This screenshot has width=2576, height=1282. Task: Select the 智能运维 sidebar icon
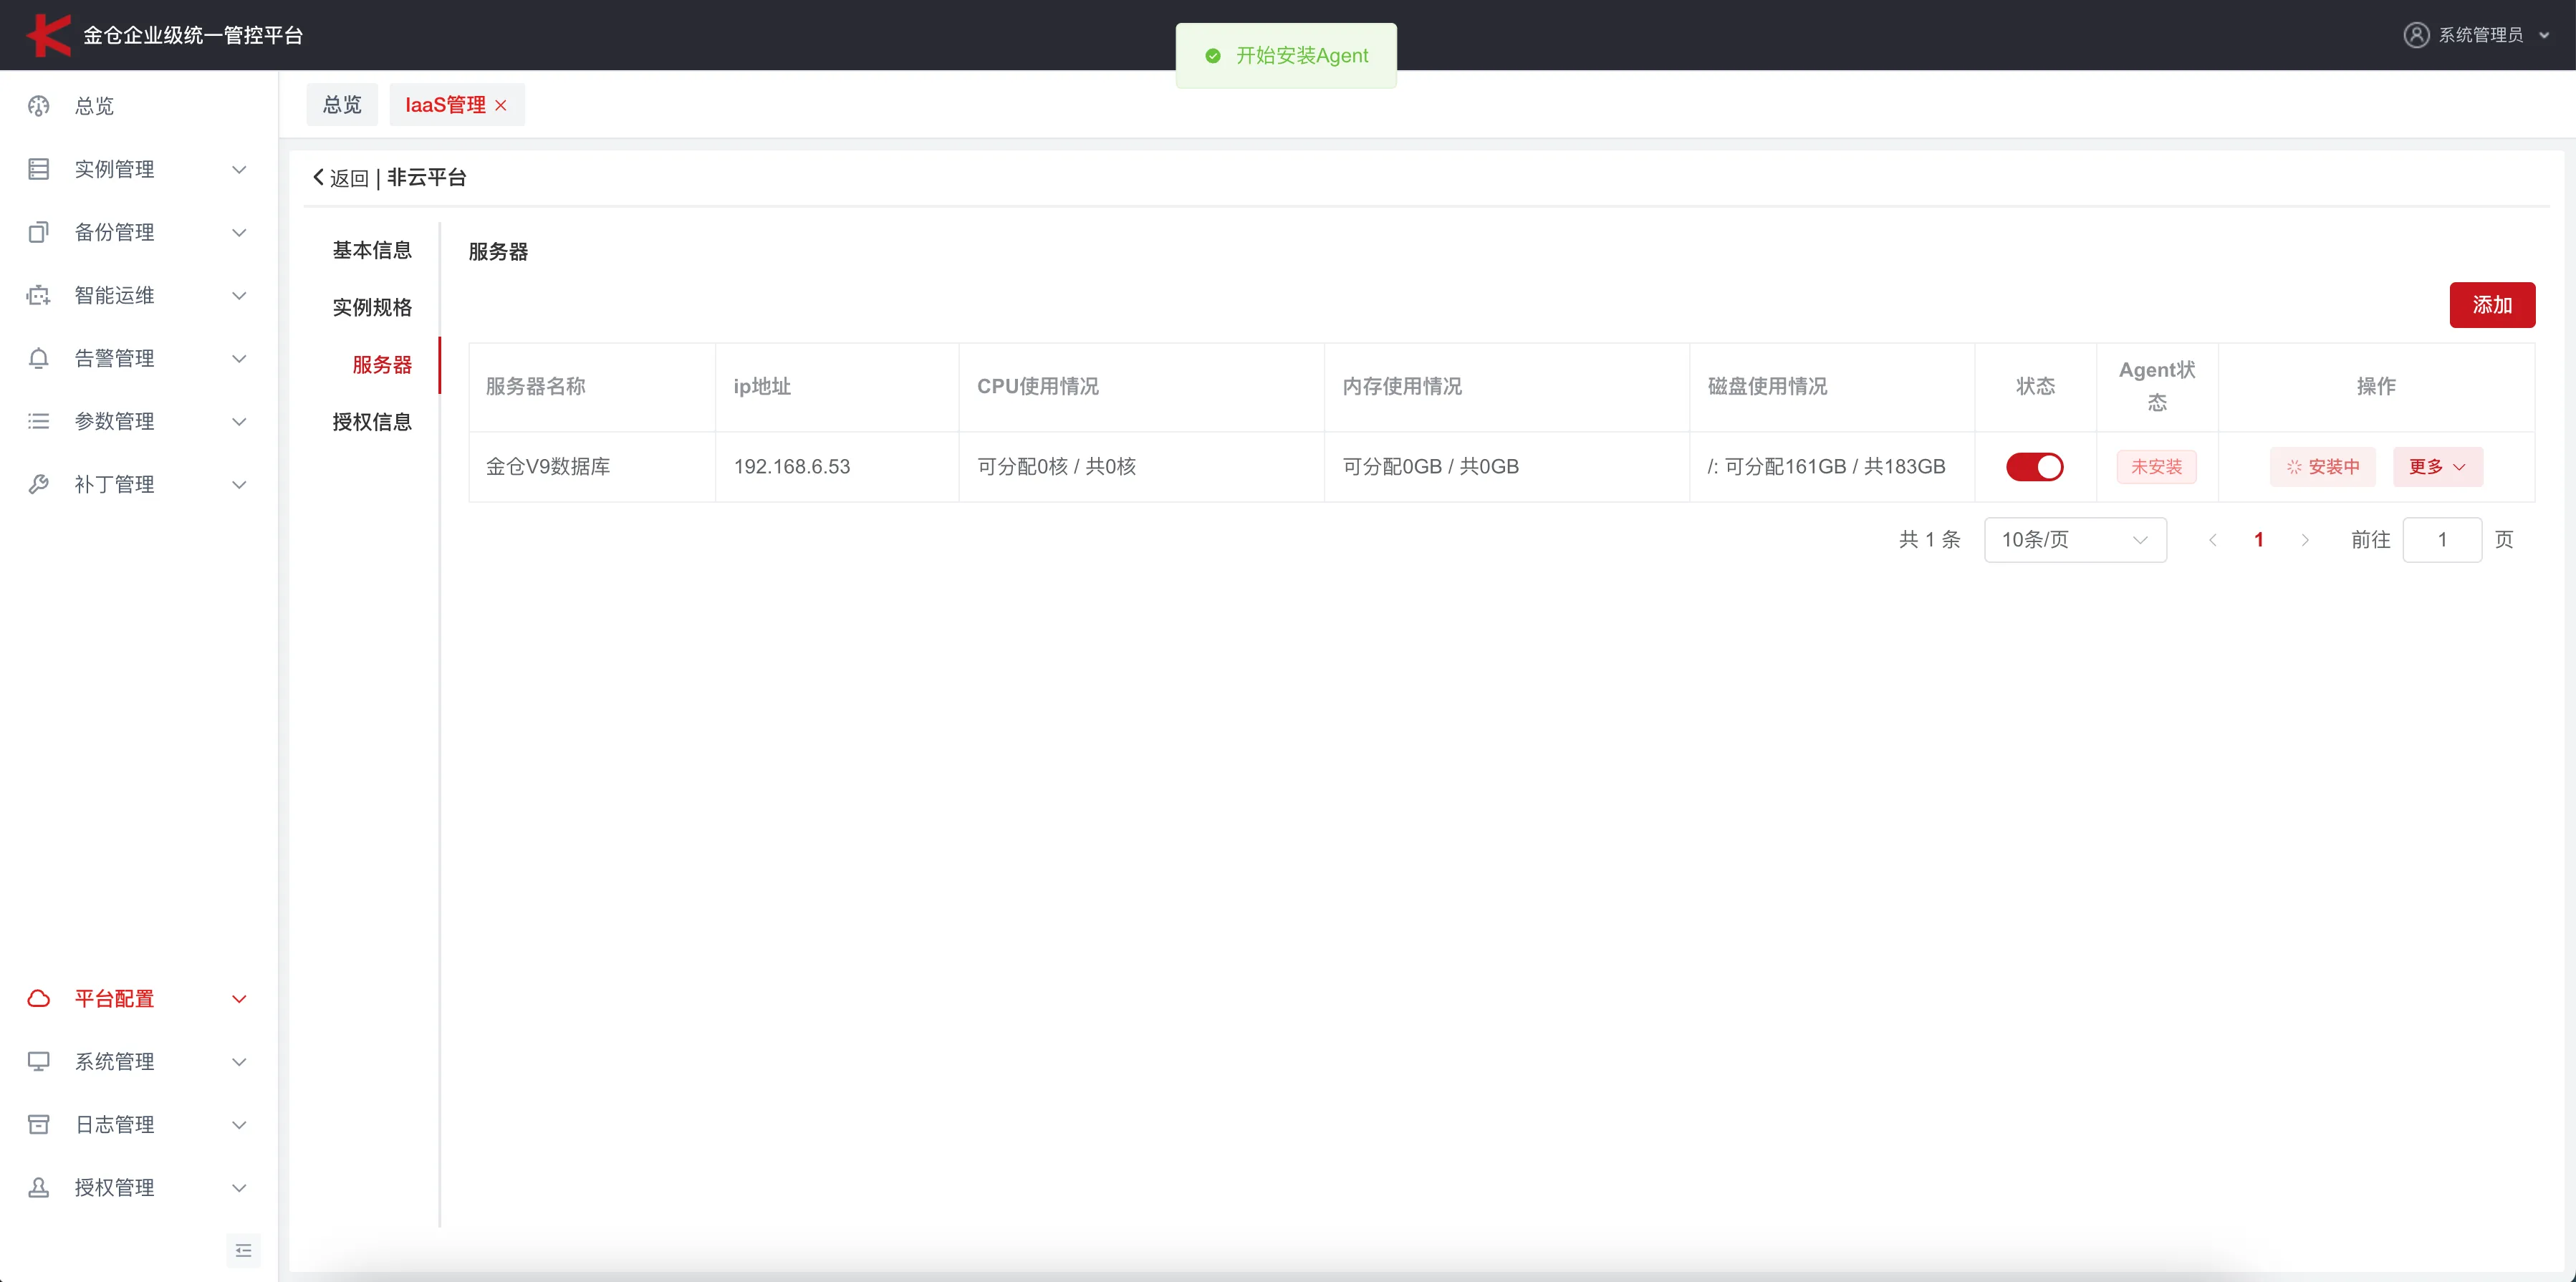[38, 295]
